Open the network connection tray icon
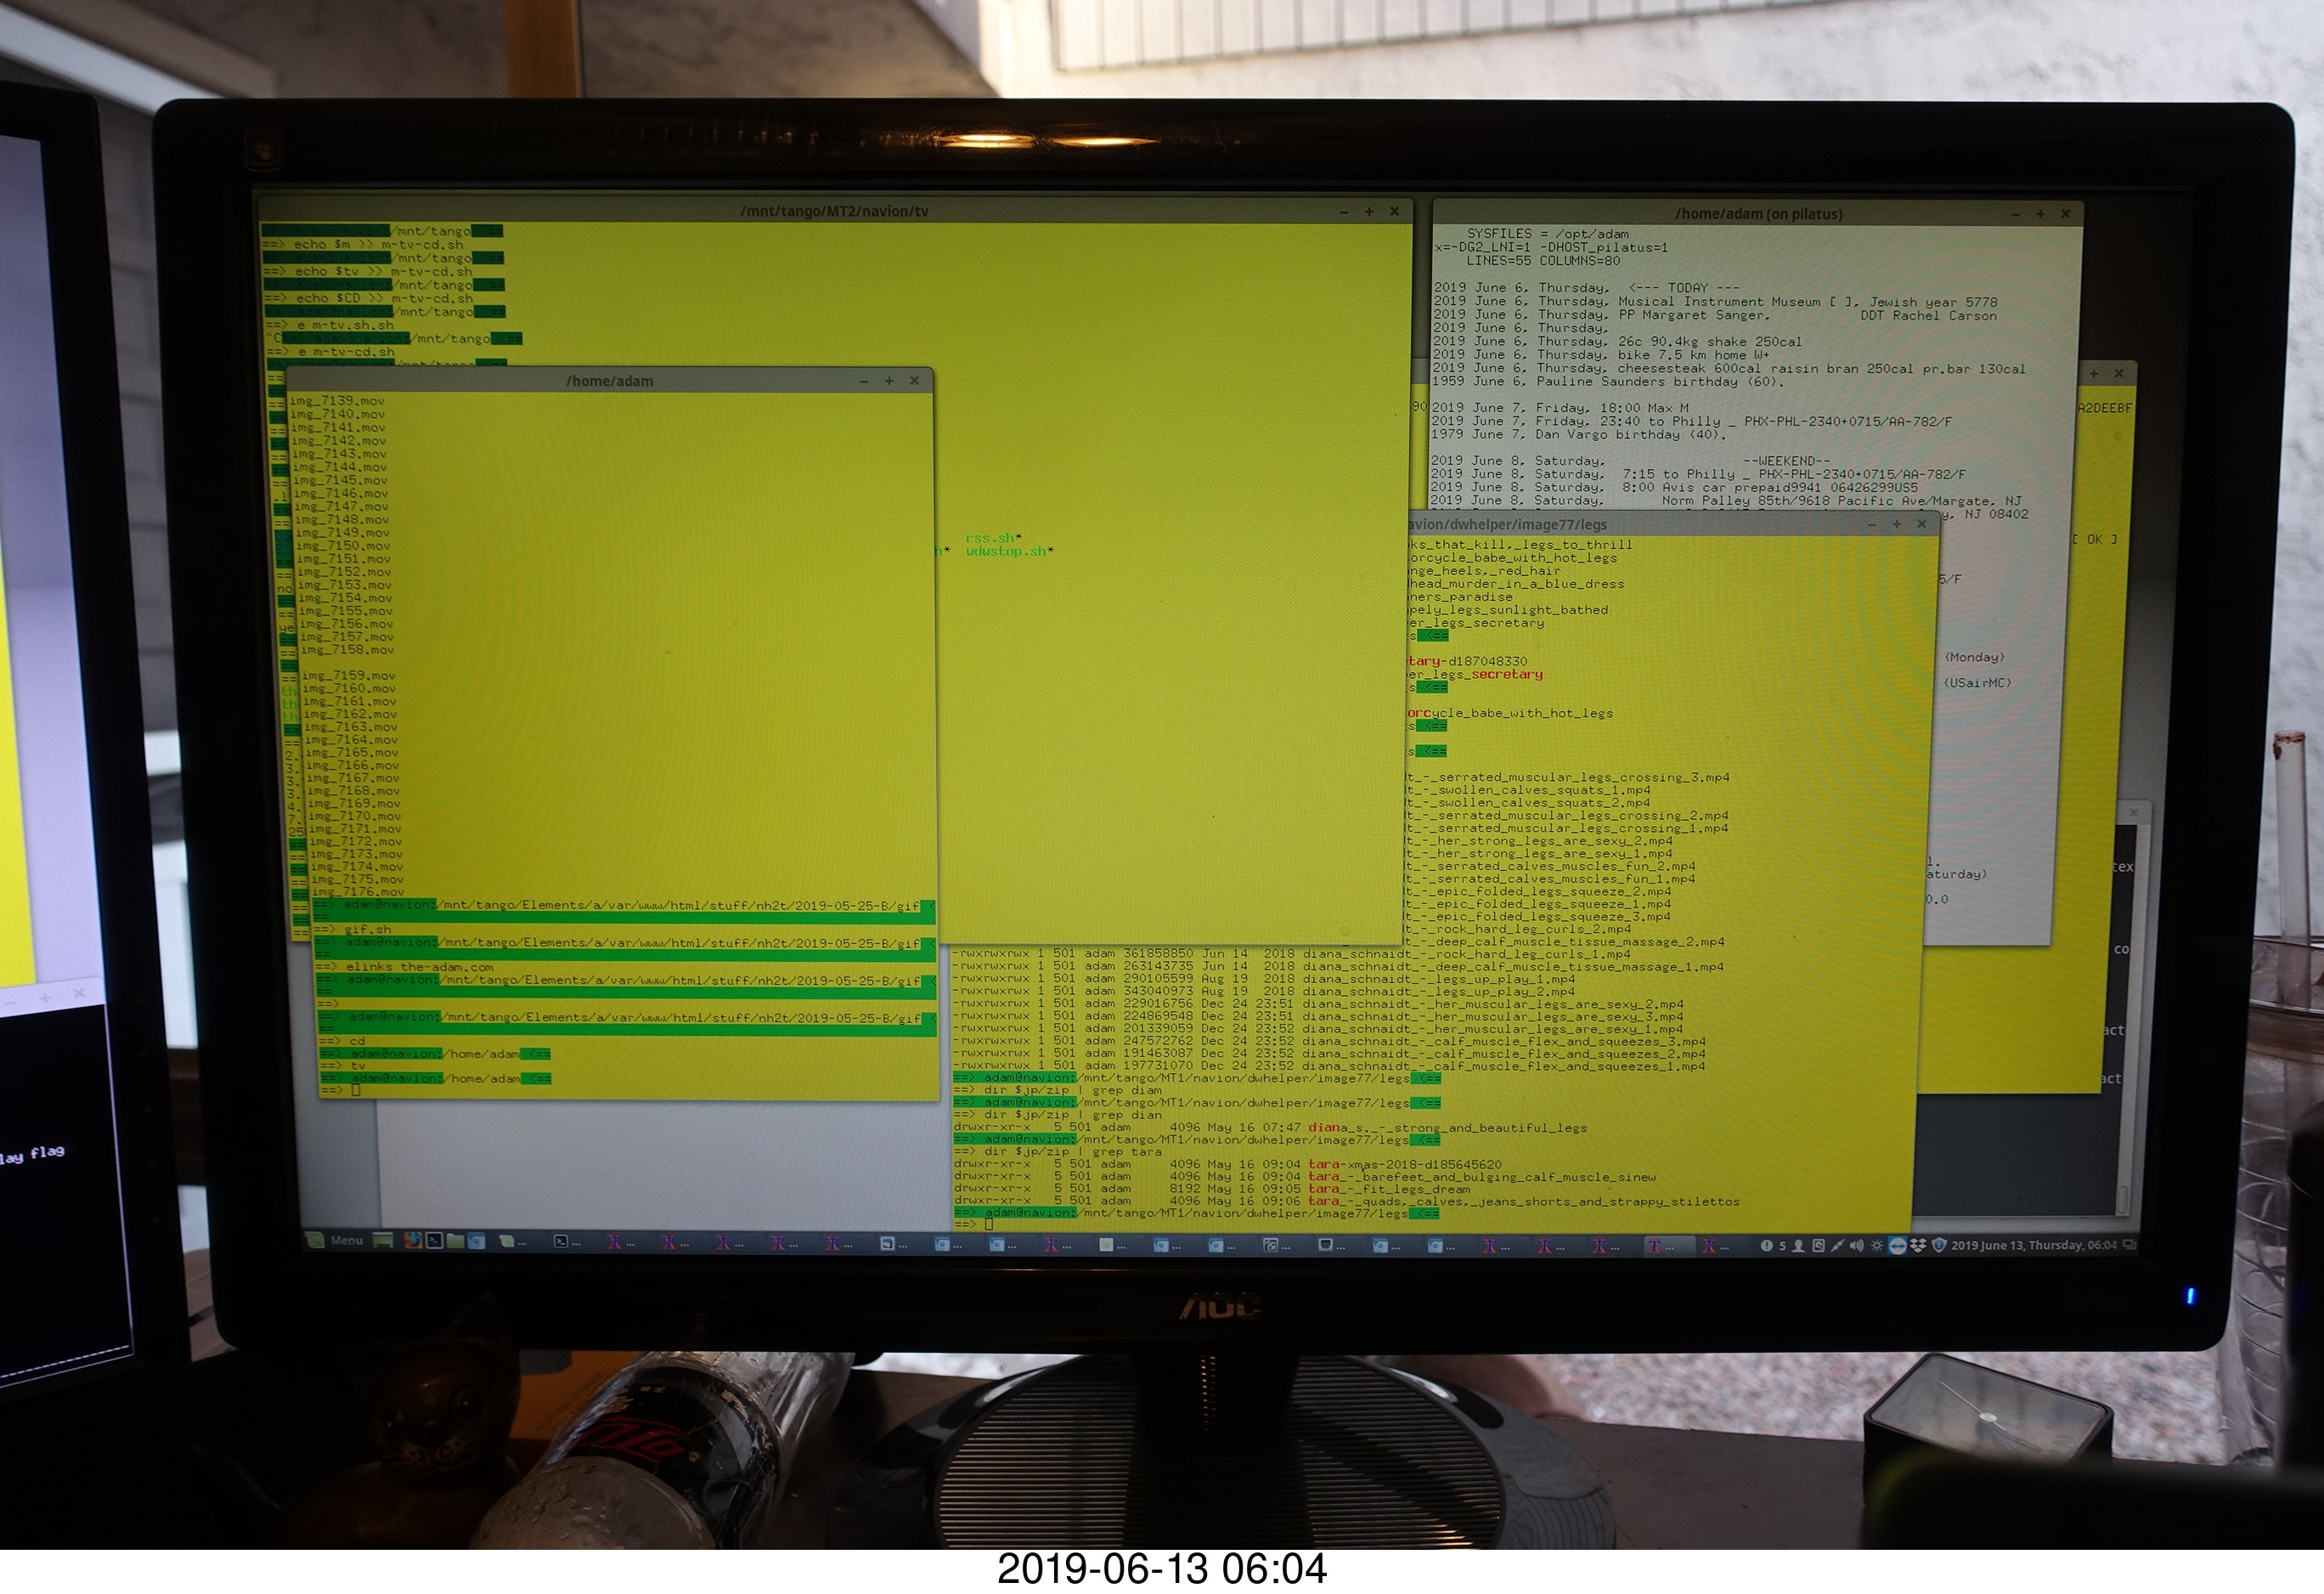 click(x=1838, y=1246)
